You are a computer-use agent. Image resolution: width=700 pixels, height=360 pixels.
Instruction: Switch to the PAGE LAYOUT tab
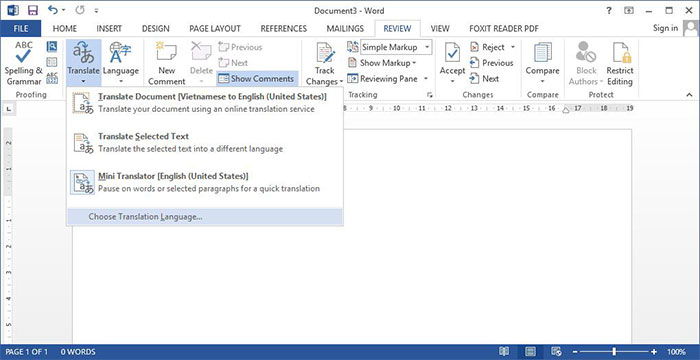(215, 29)
